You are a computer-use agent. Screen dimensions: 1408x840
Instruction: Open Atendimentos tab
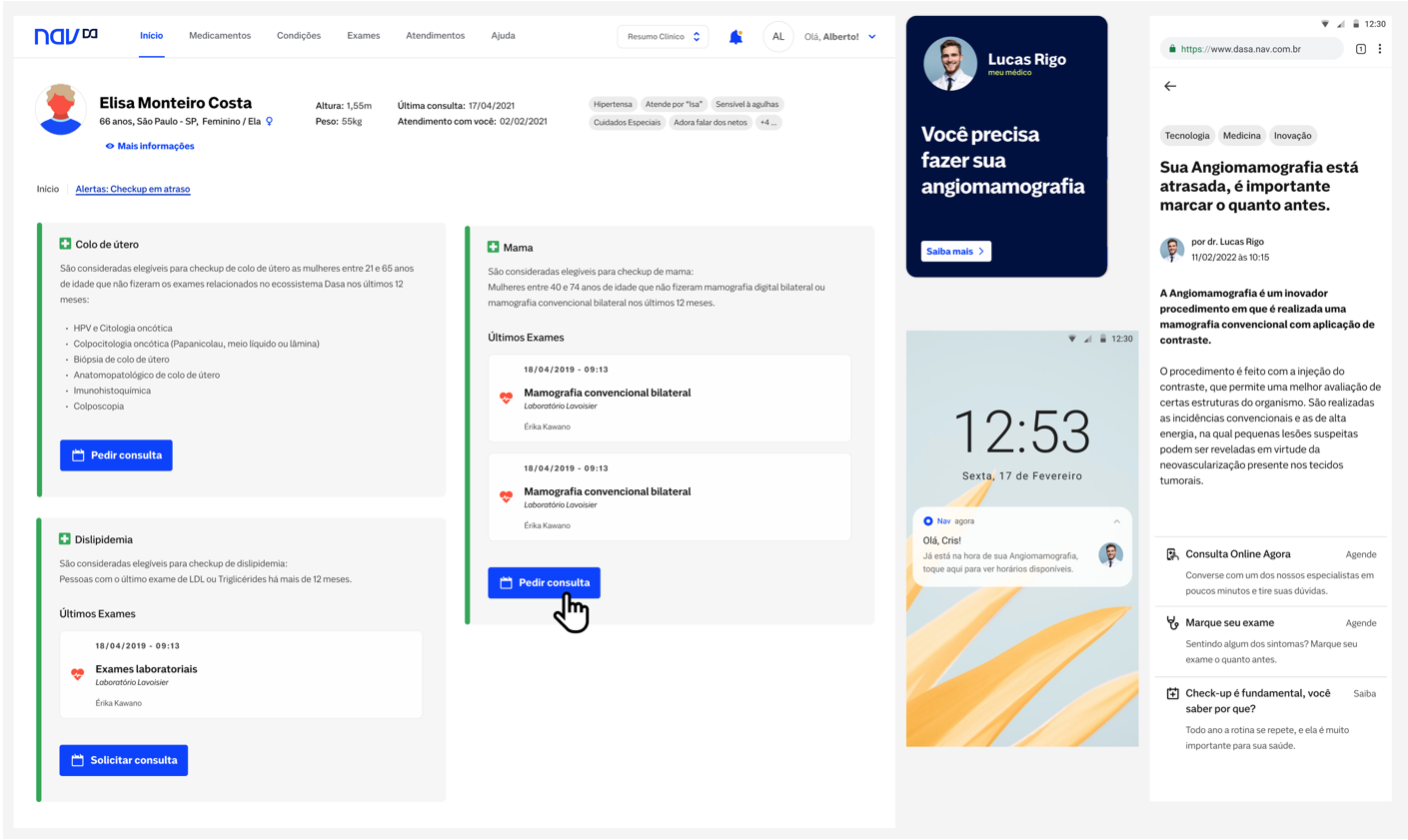pyautogui.click(x=435, y=36)
